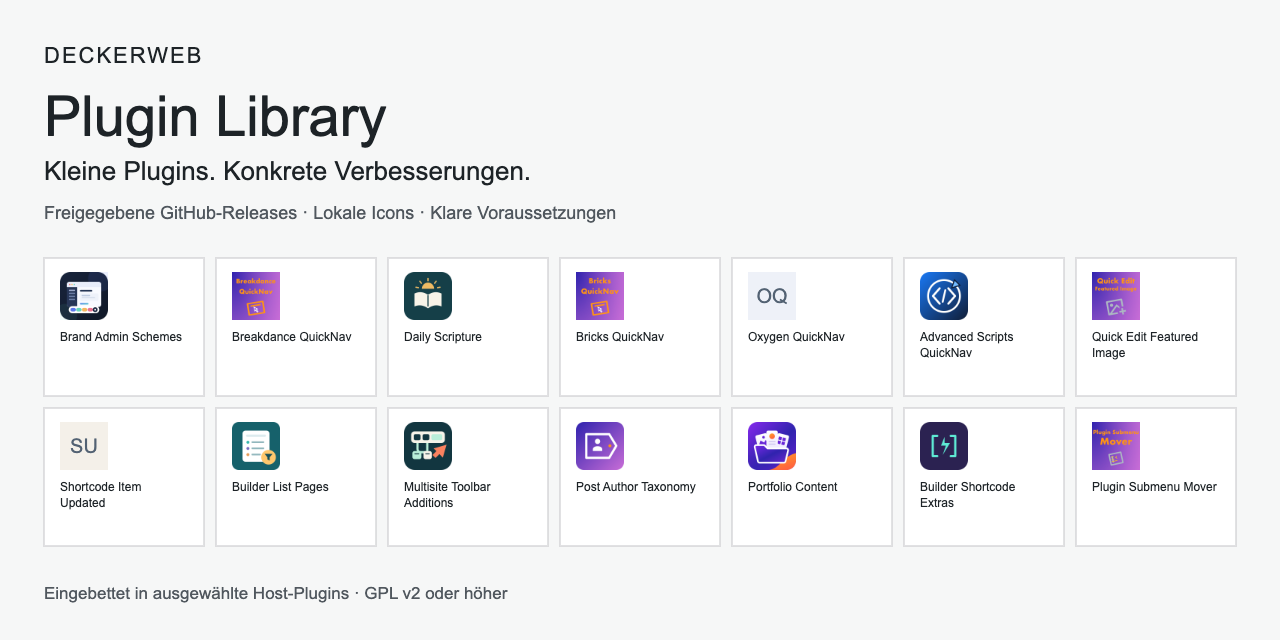
Task: Open the Portfolio Content label
Action: (793, 487)
